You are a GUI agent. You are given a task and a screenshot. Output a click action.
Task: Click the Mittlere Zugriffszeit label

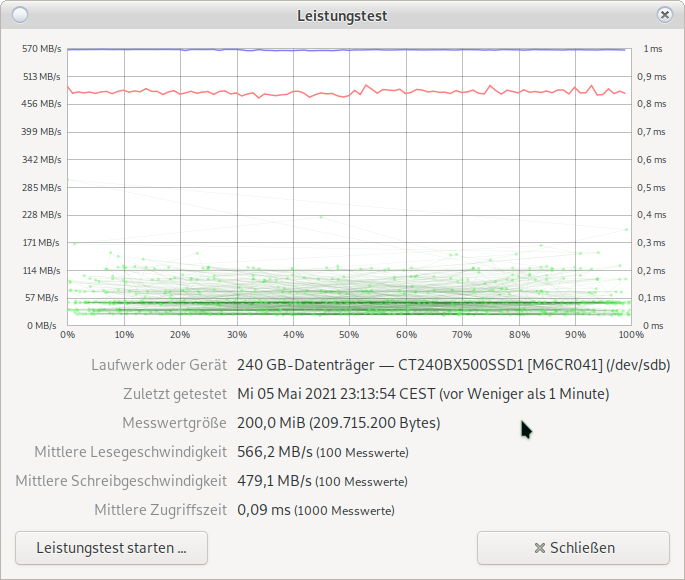[161, 510]
